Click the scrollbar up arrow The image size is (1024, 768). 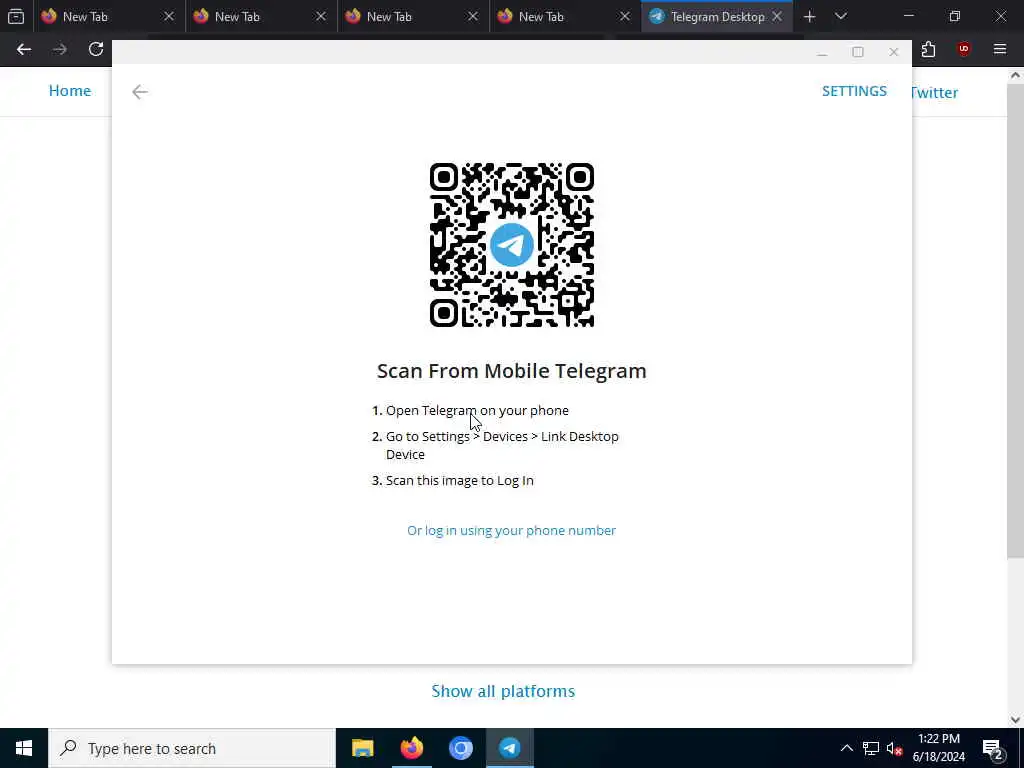tap(1015, 75)
